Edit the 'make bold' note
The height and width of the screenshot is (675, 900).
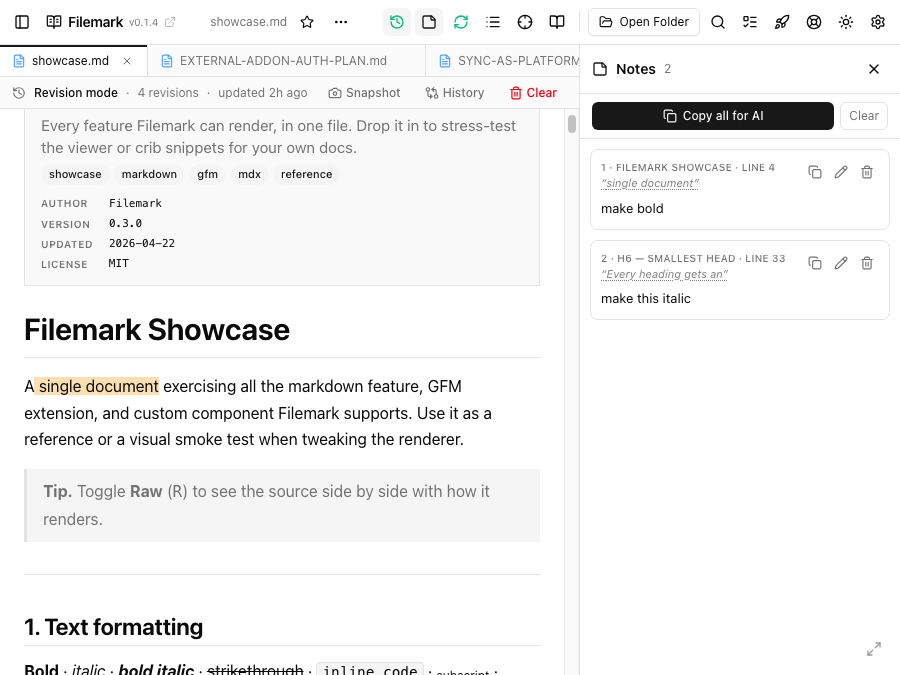(x=841, y=172)
